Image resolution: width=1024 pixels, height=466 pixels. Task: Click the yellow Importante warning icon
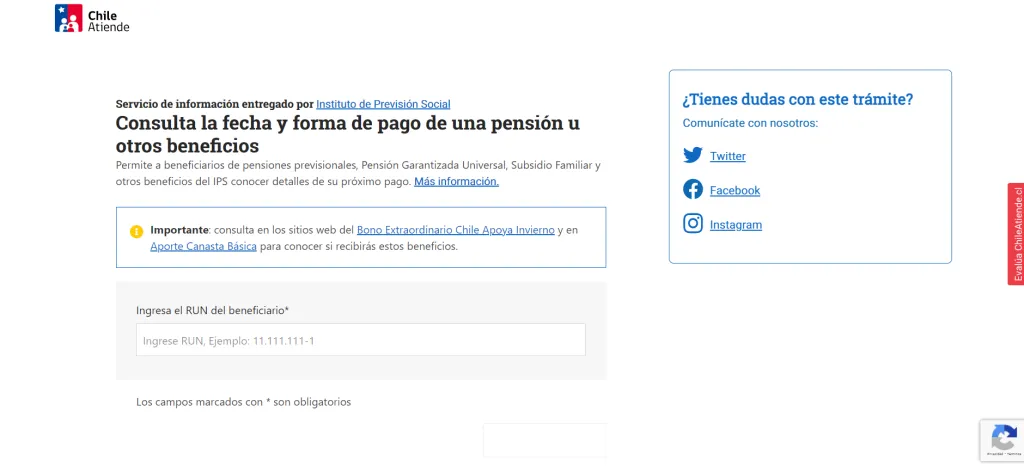(136, 231)
